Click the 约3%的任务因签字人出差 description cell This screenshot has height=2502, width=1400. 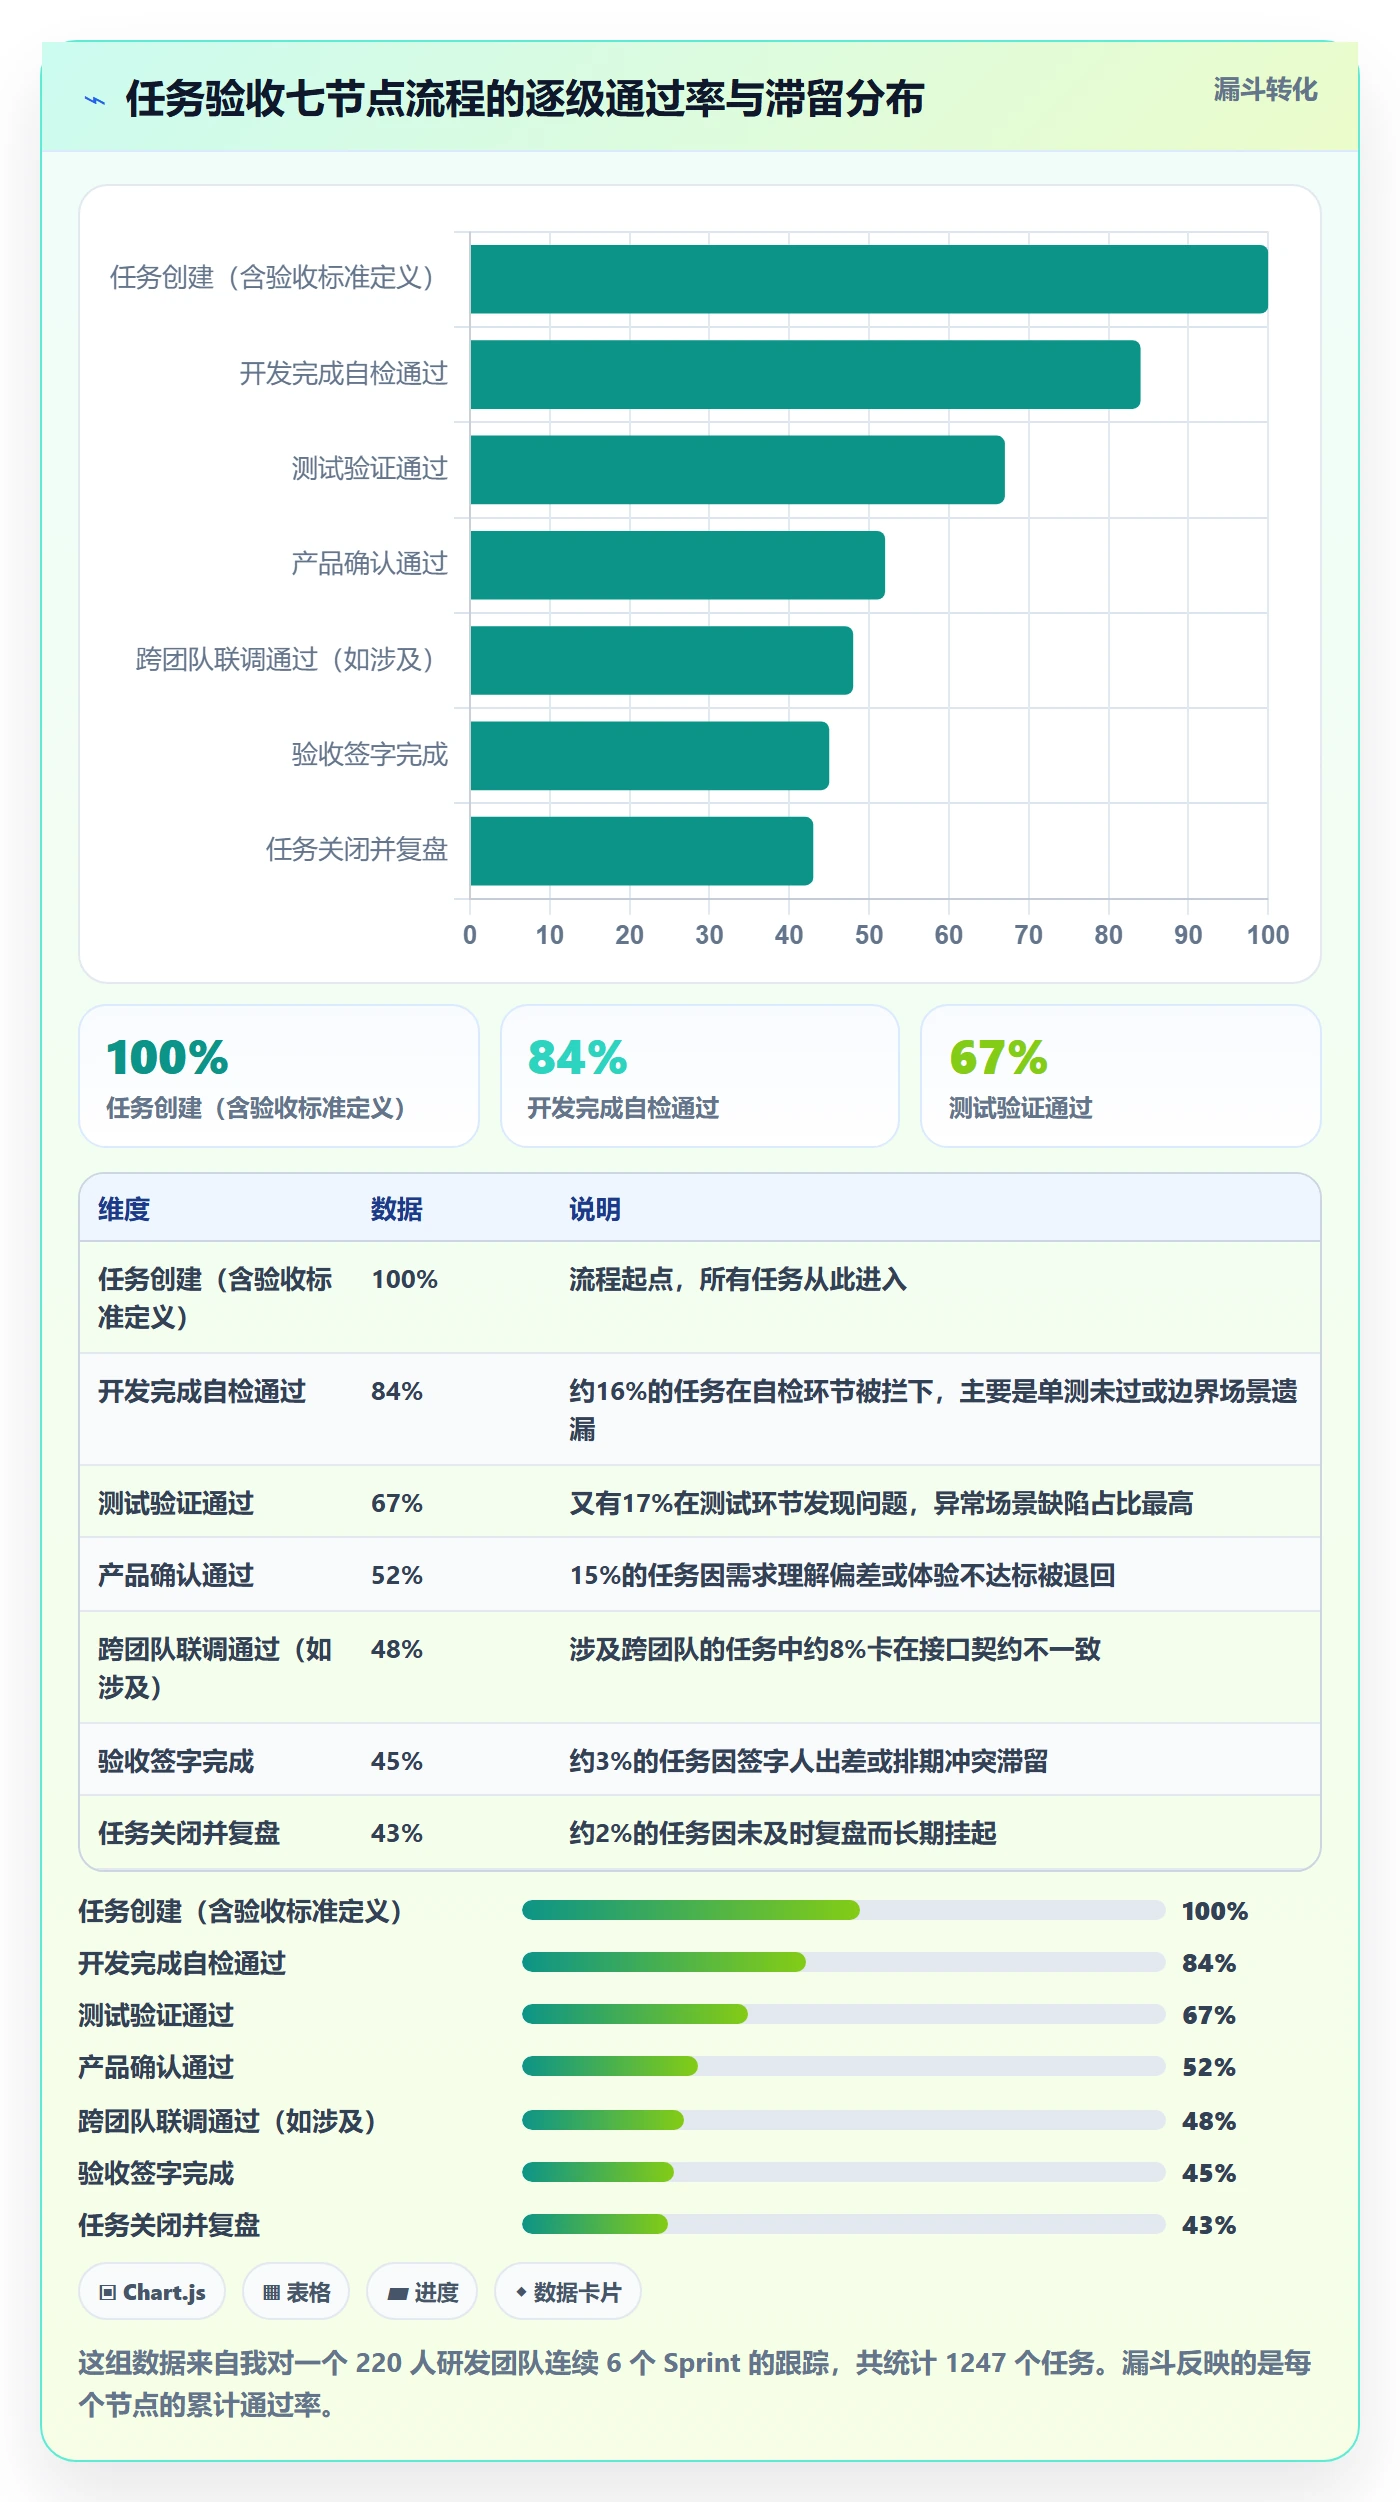(808, 1761)
